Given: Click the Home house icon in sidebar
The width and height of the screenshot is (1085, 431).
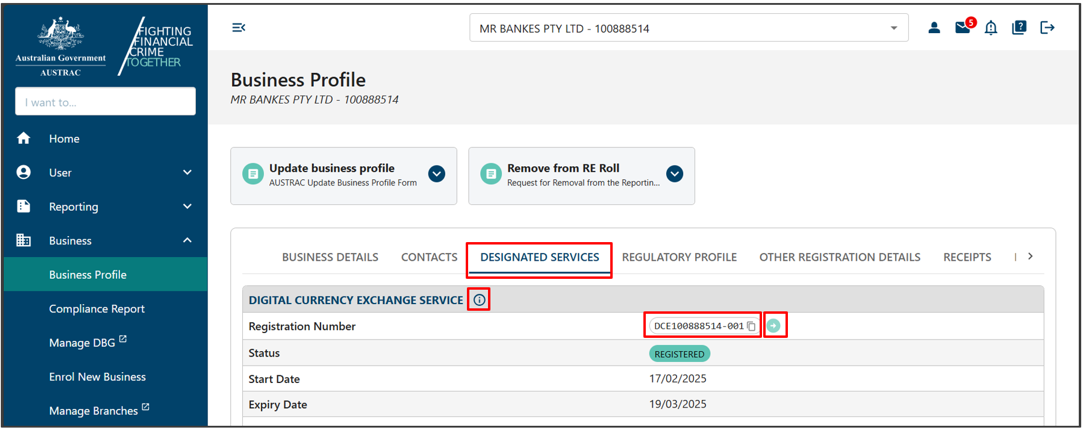Looking at the screenshot, I should 24,138.
